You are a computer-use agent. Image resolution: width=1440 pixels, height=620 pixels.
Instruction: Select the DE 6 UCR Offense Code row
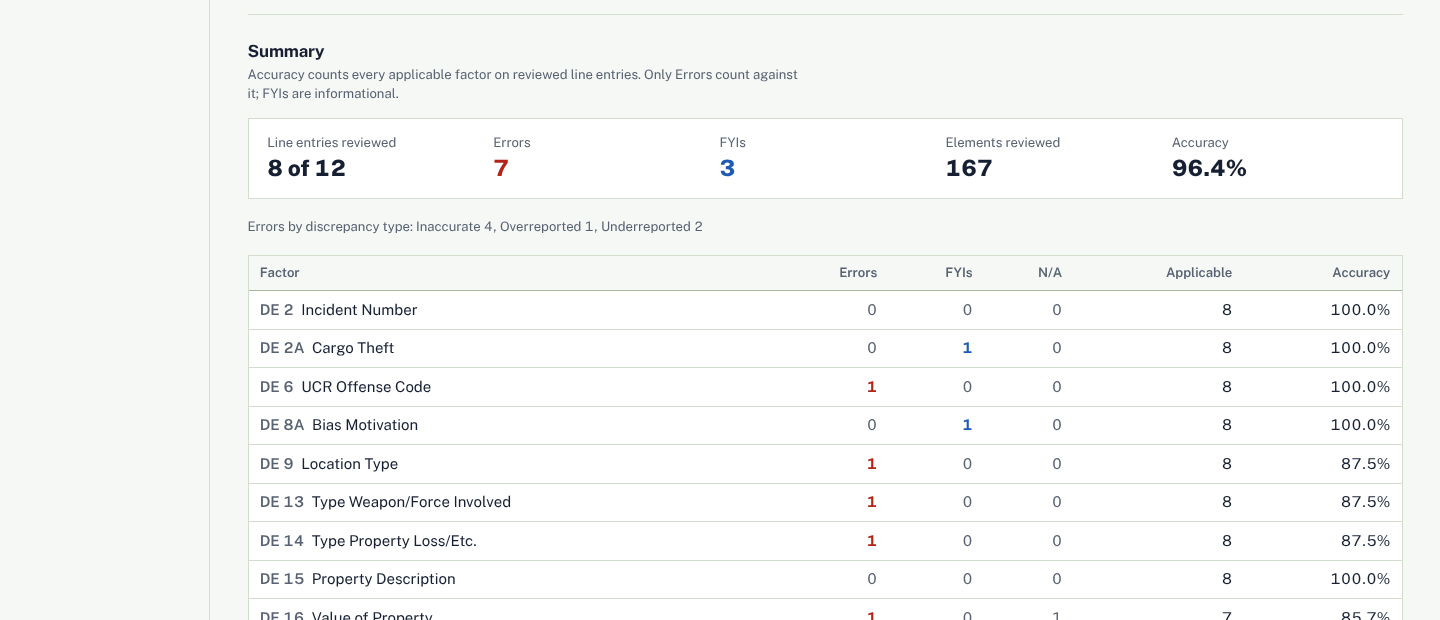pyautogui.click(x=825, y=387)
